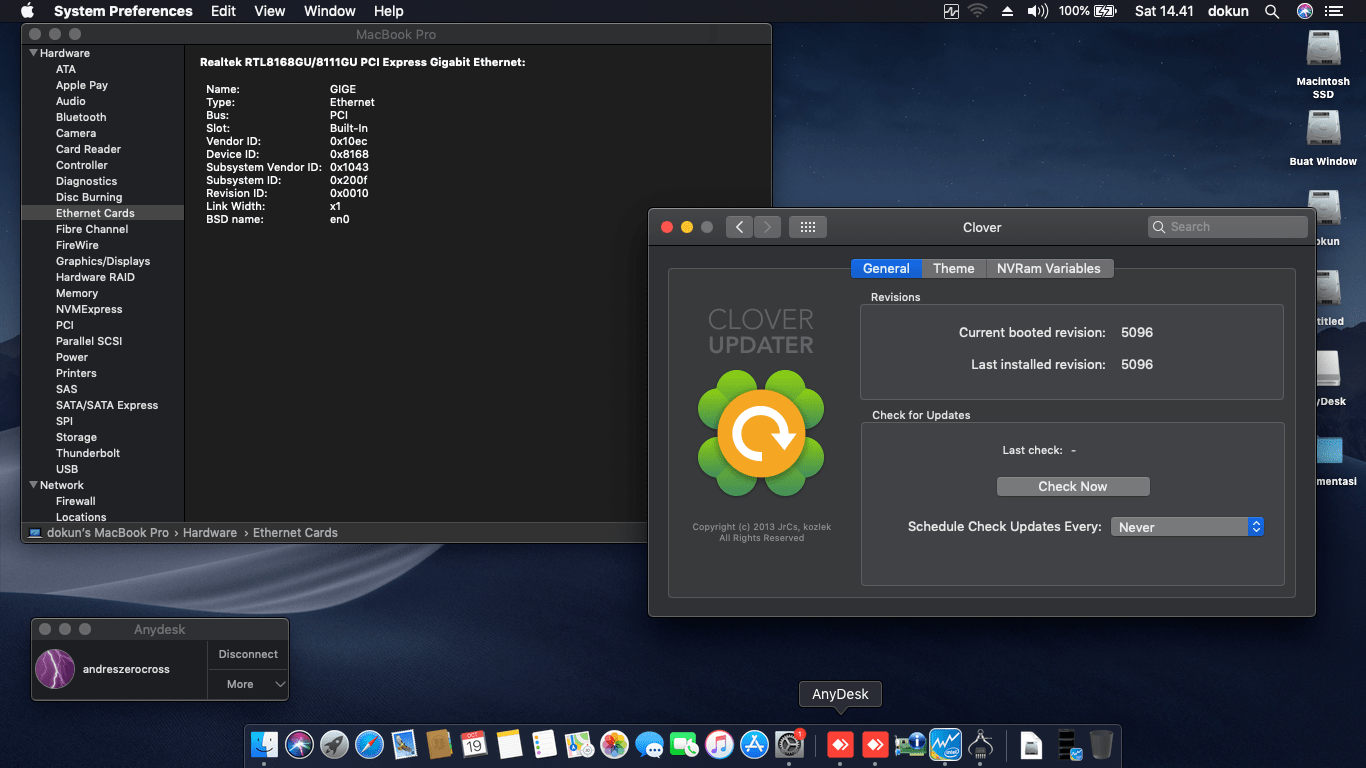Select USB in the hardware sidebar

pos(67,469)
